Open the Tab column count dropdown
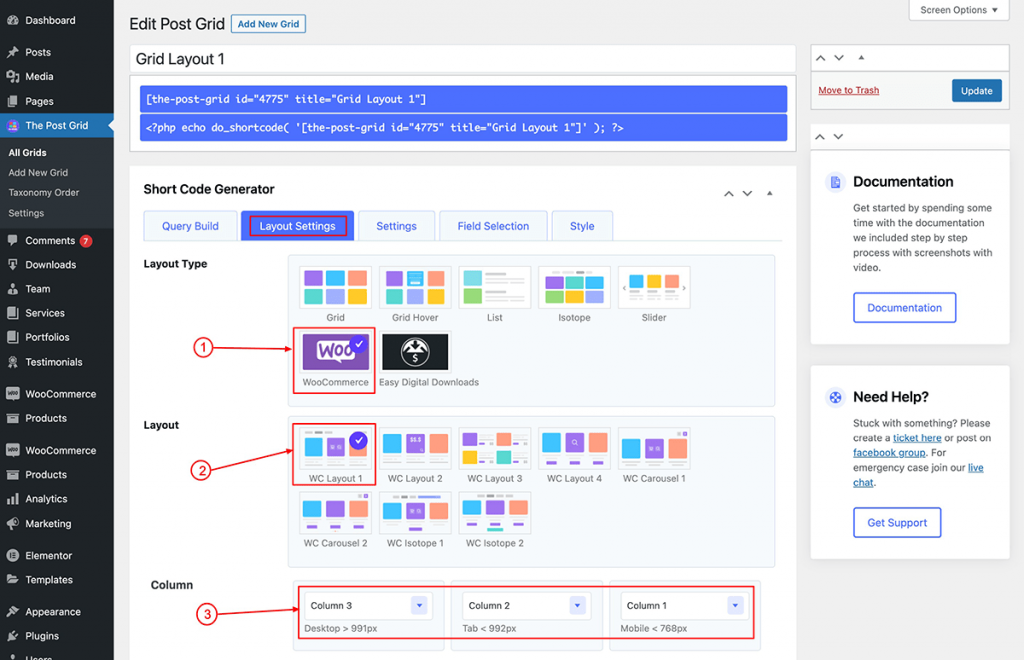This screenshot has height=660, width=1024. pos(526,606)
